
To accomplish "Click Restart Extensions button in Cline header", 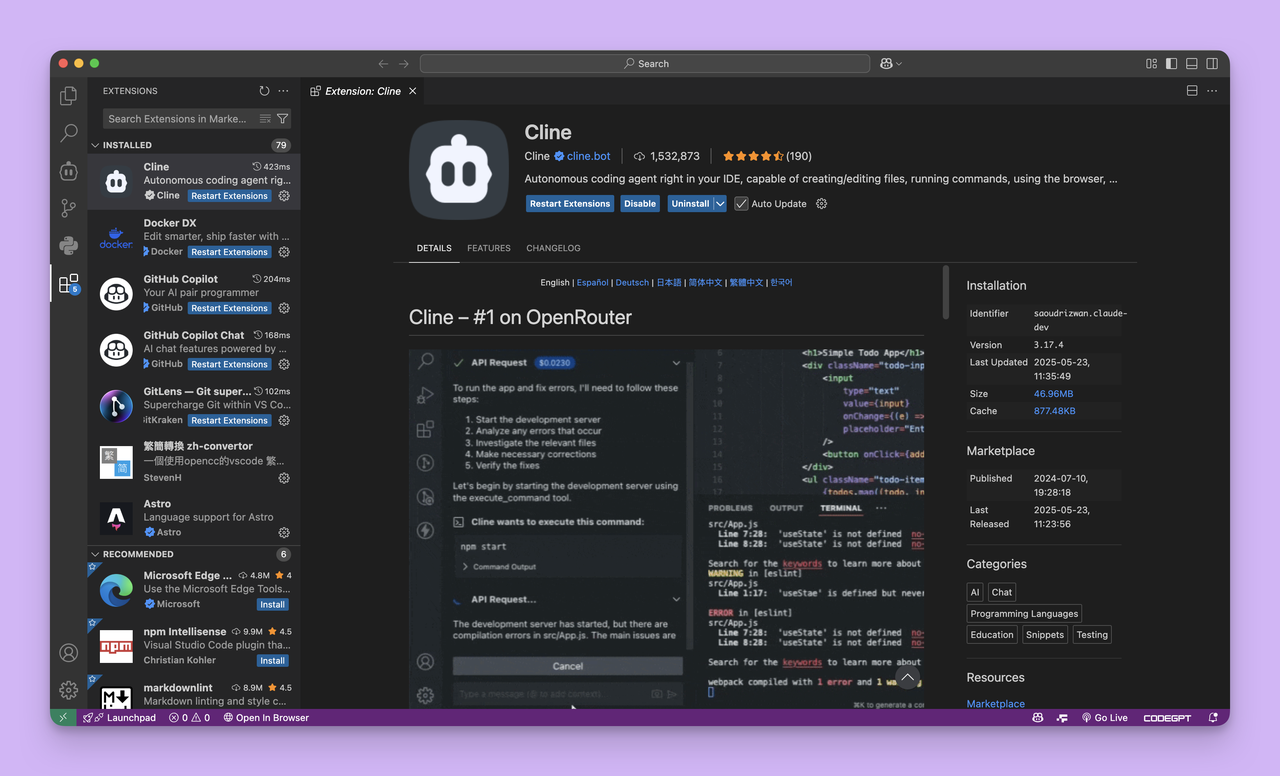I will tap(570, 204).
